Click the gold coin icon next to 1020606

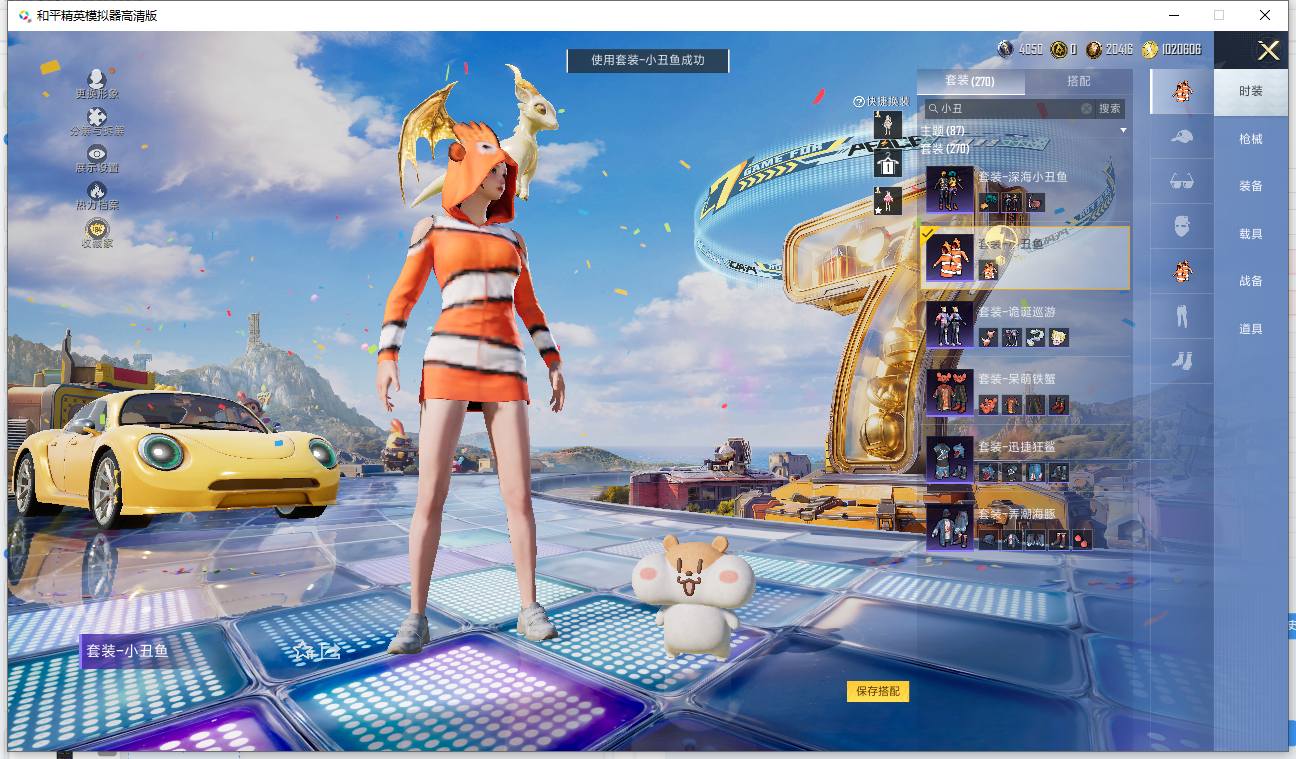point(1150,49)
